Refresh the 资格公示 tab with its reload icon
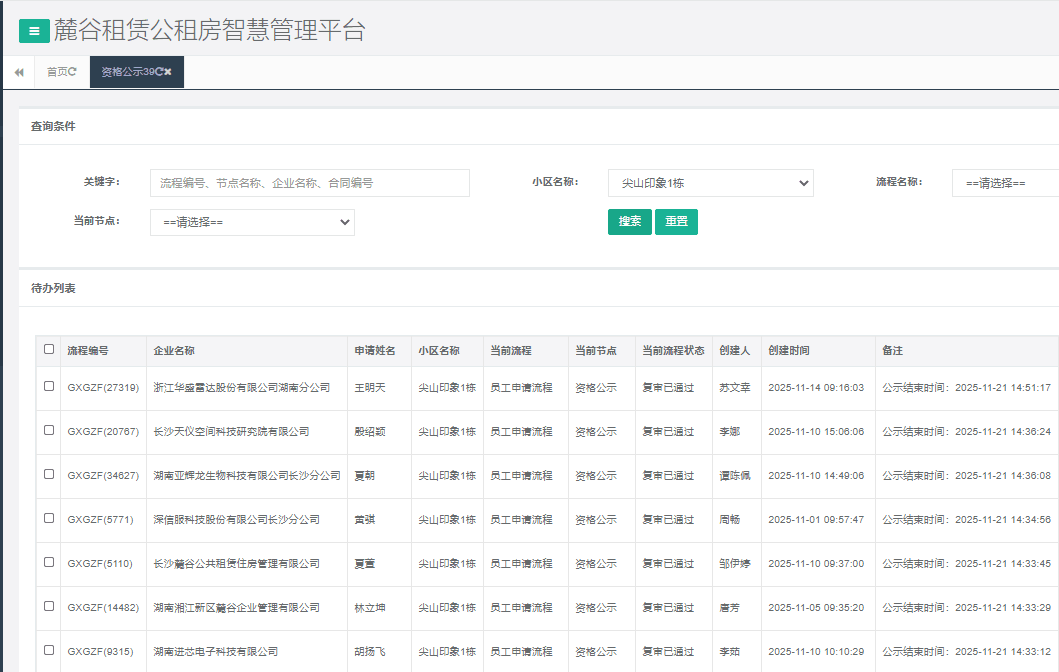 coord(159,72)
